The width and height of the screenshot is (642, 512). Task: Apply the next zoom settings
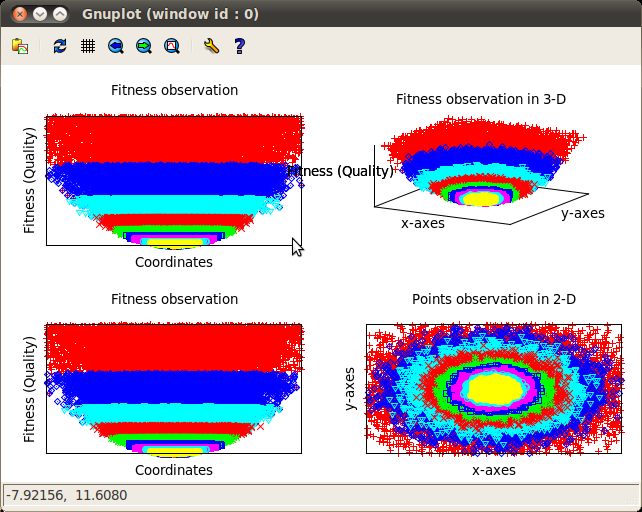pos(144,46)
